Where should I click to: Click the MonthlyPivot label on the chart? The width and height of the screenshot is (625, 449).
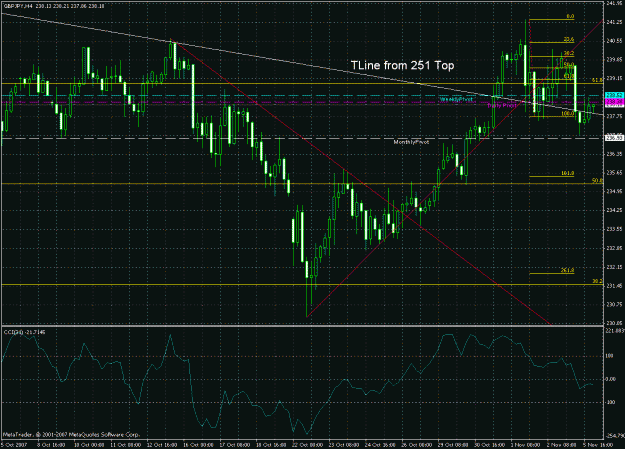click(411, 142)
